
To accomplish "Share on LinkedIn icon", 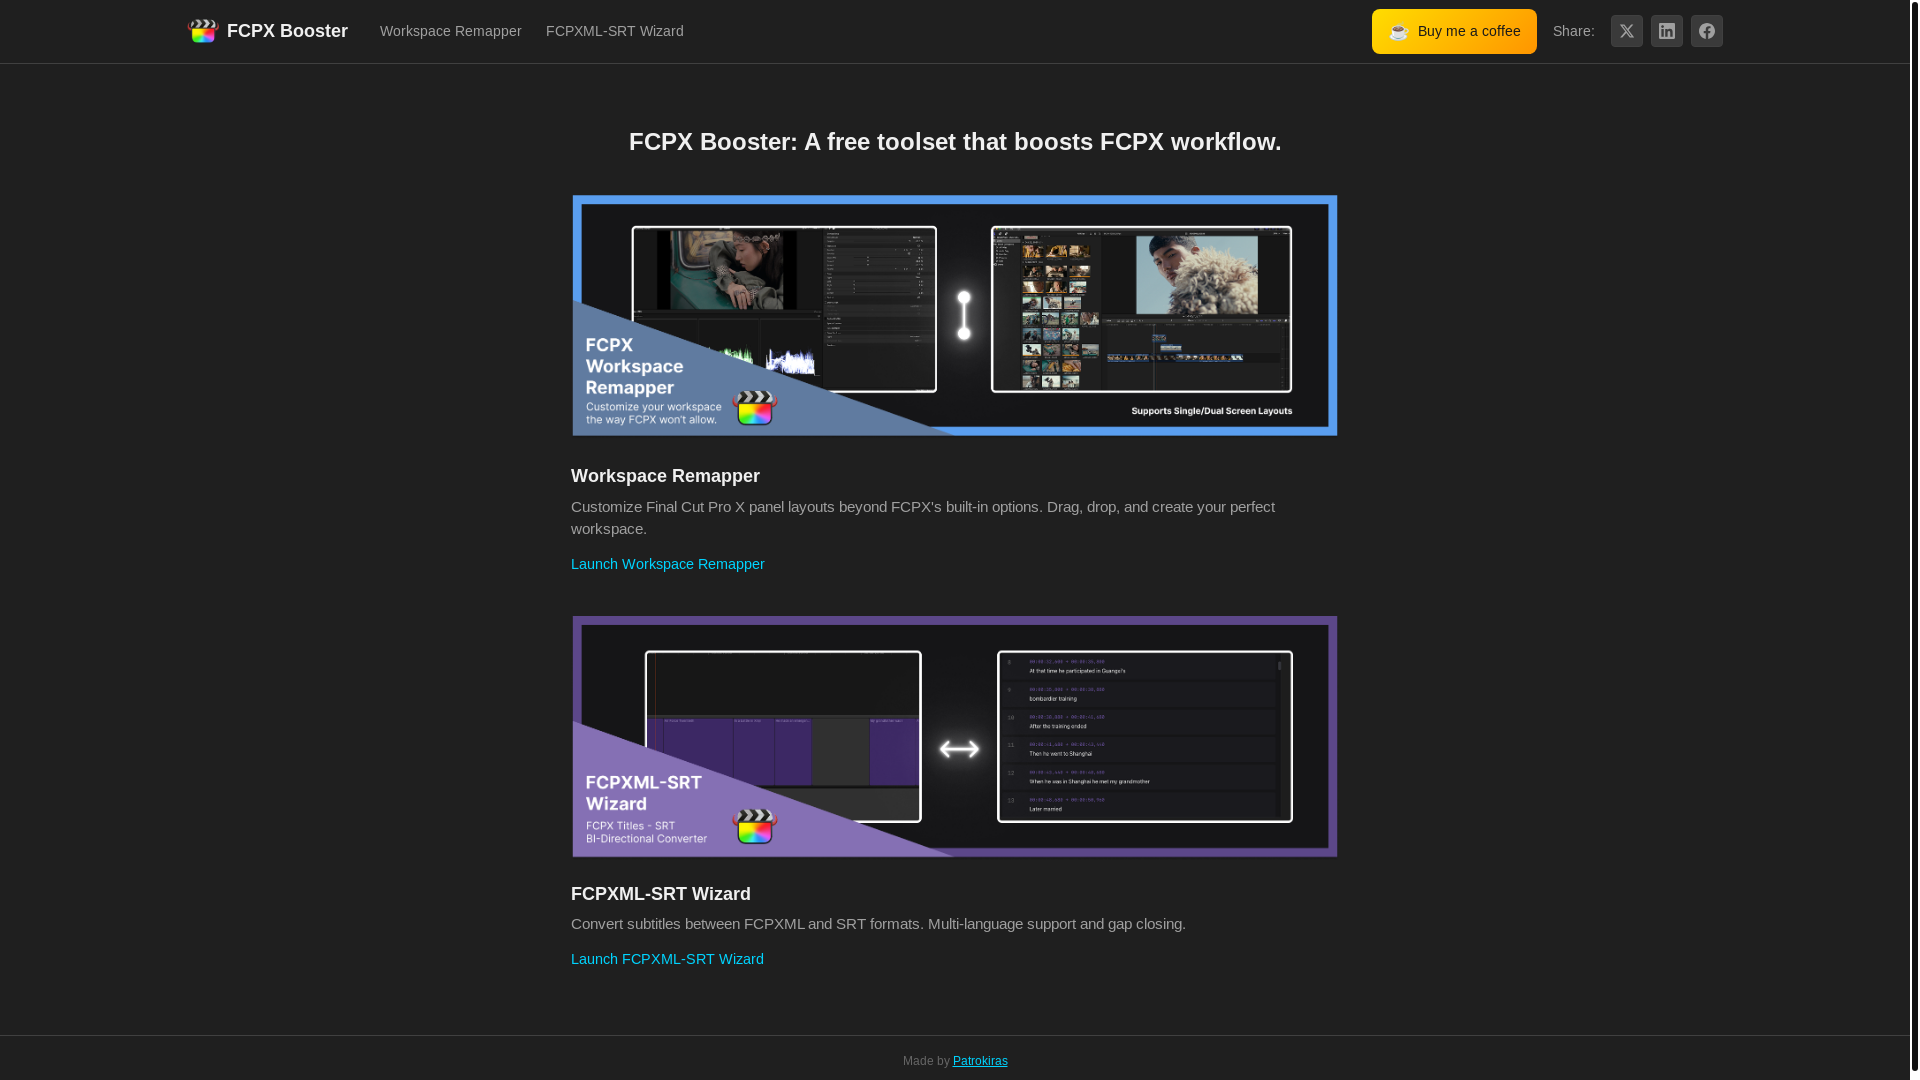I will point(1667,31).
